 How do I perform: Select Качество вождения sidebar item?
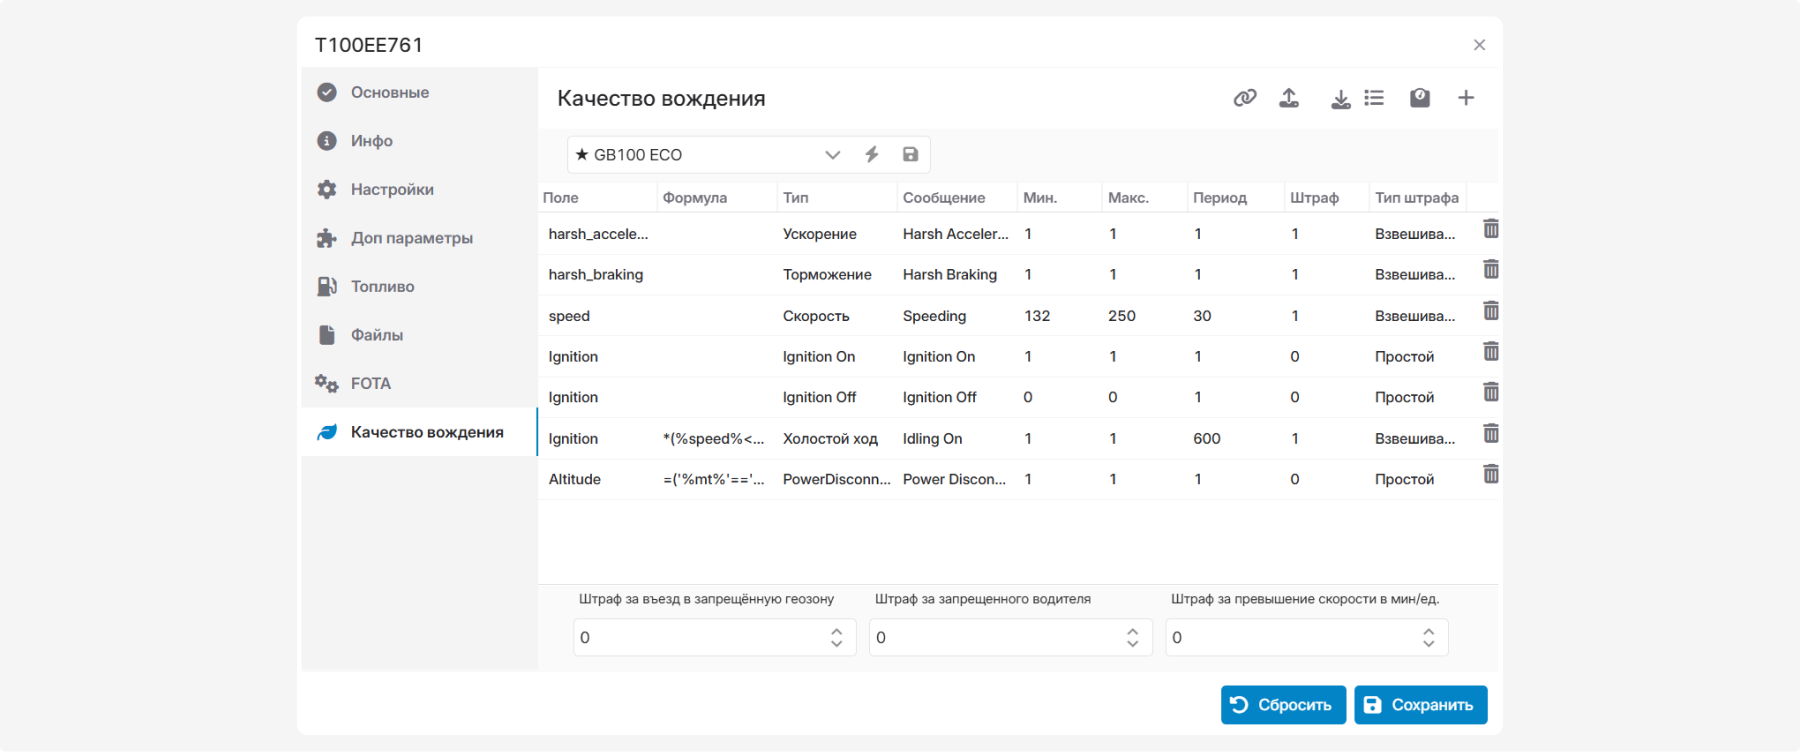[419, 432]
